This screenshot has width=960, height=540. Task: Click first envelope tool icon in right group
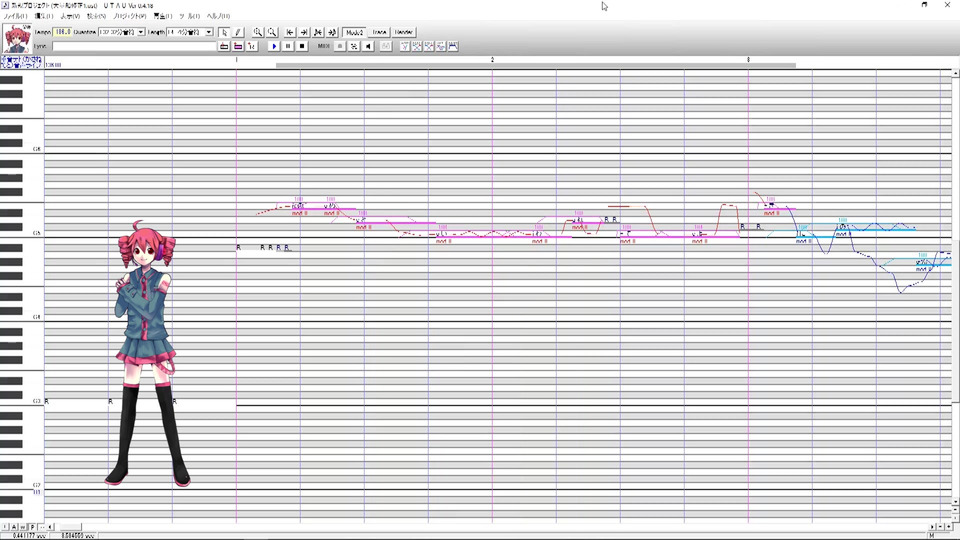point(405,46)
